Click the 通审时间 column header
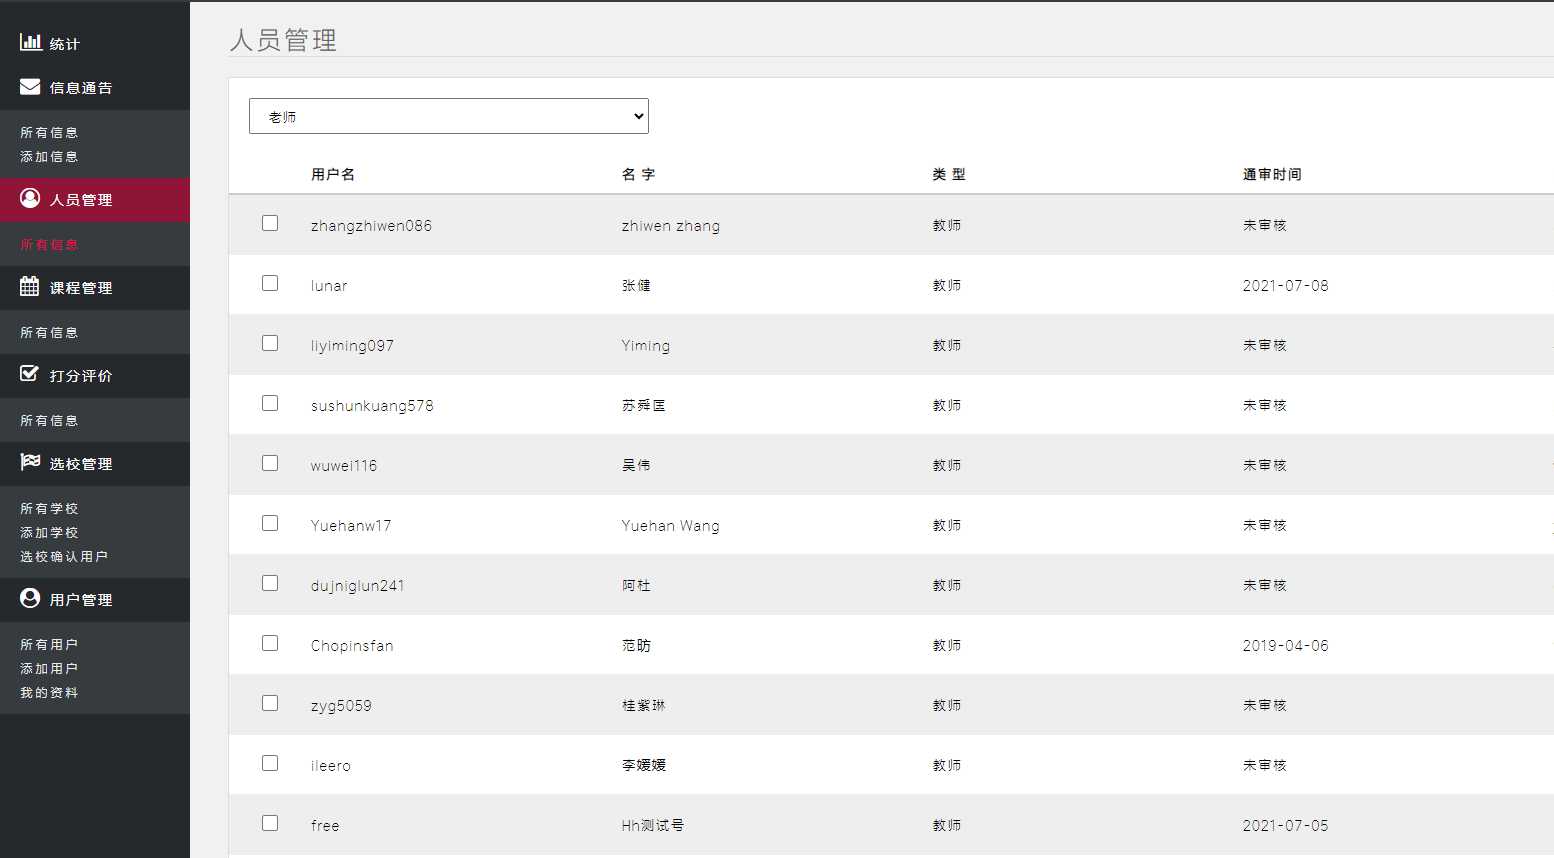This screenshot has width=1554, height=858. (x=1272, y=174)
